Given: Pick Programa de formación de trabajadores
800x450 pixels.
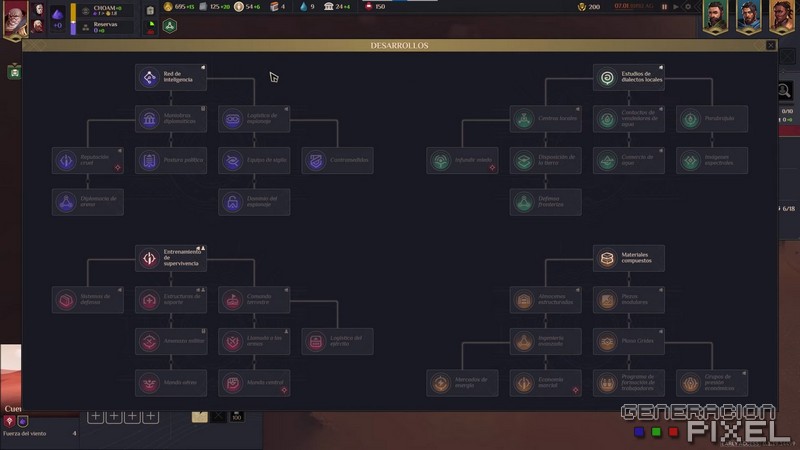Looking at the screenshot, I should click(629, 383).
